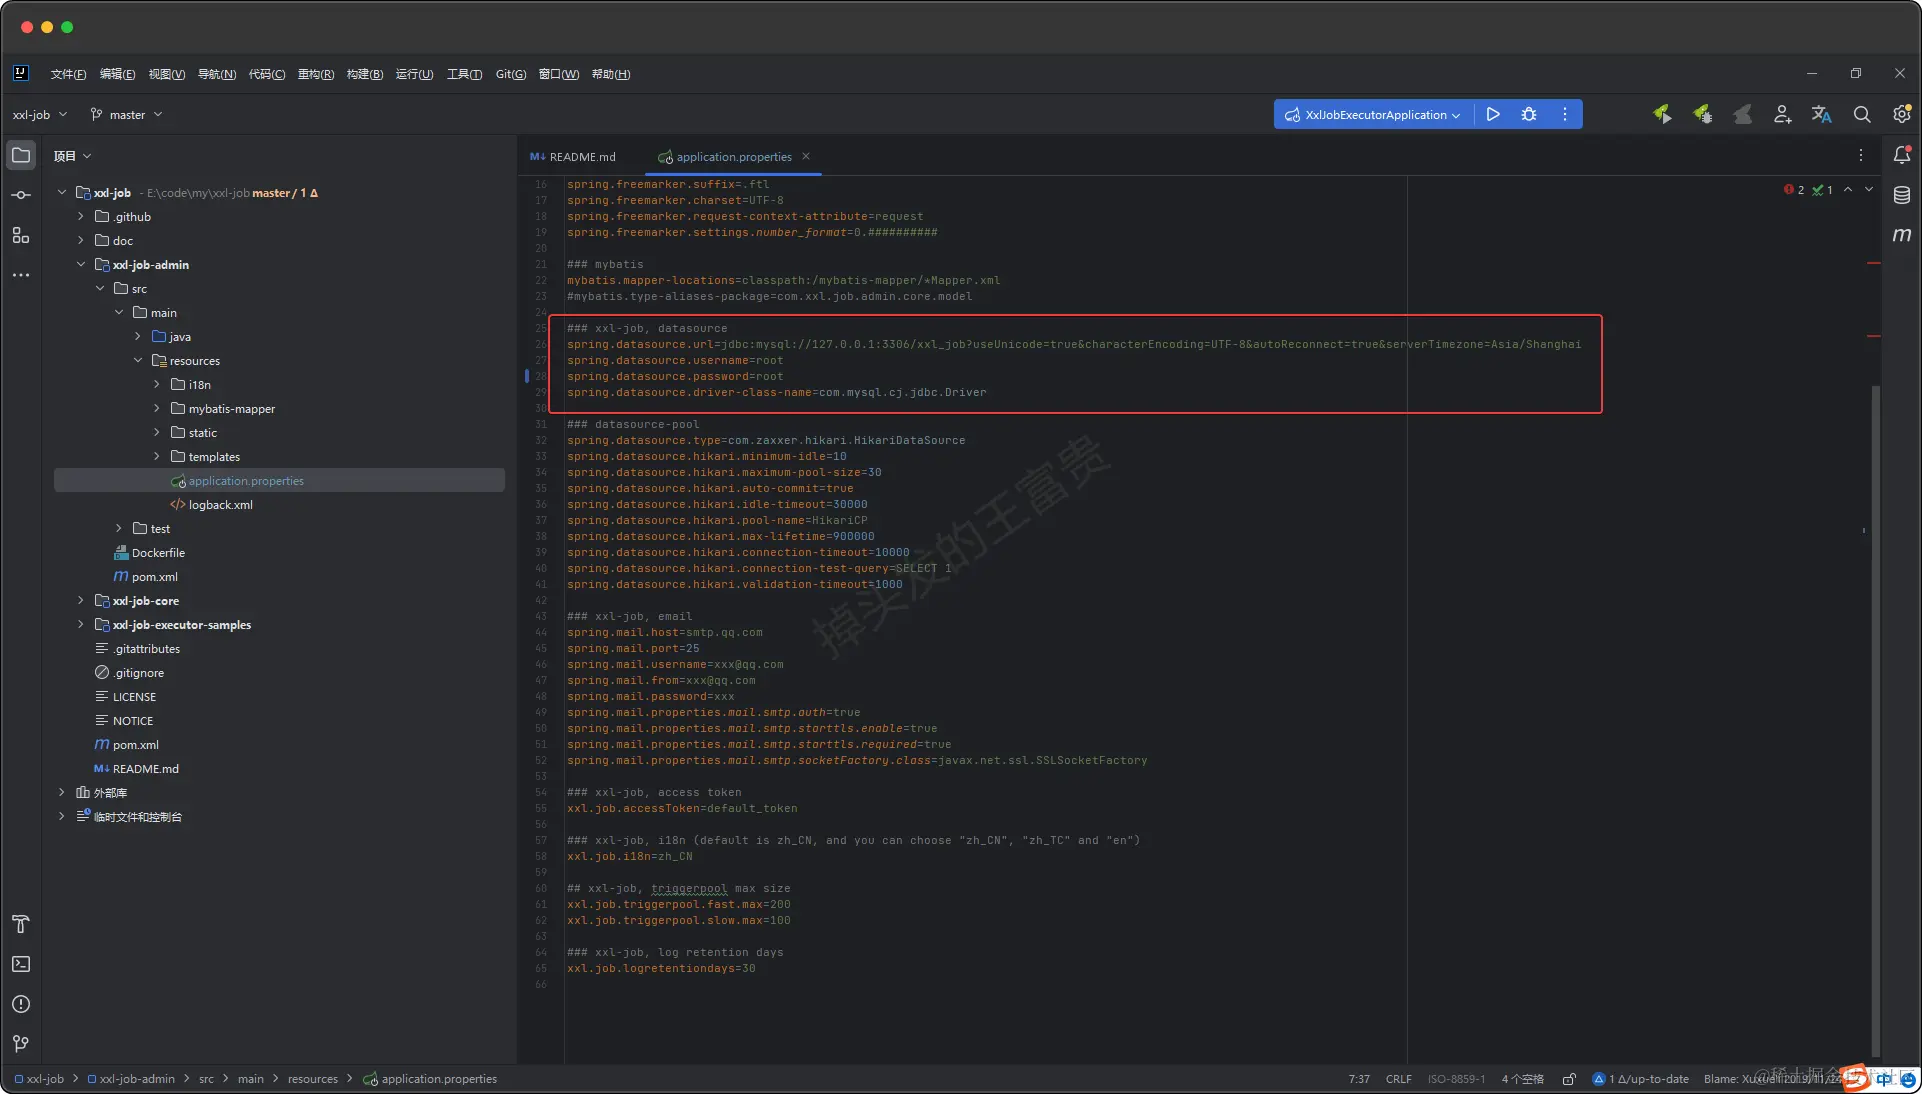This screenshot has height=1094, width=1922.
Task: Select logback.xml in the project tree
Action: coord(220,505)
